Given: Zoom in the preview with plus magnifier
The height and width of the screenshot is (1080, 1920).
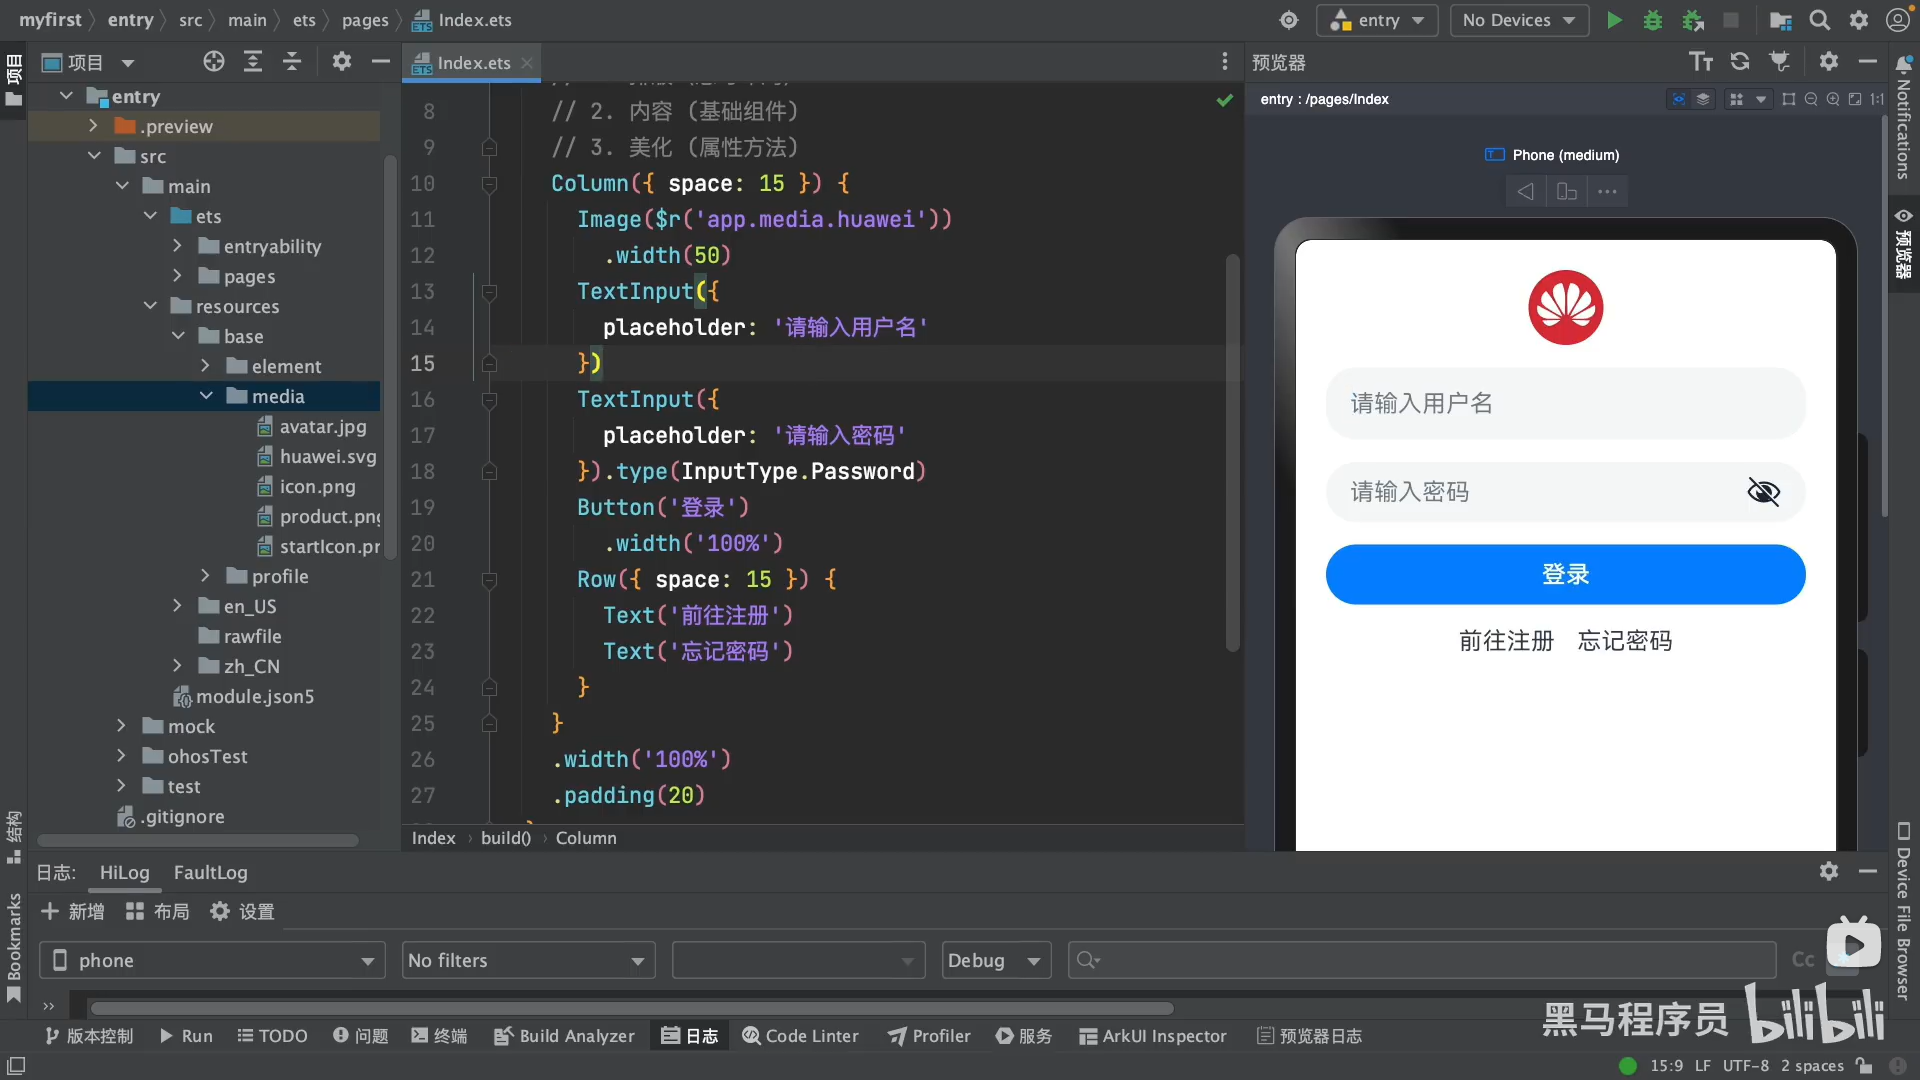Looking at the screenshot, I should [1833, 99].
